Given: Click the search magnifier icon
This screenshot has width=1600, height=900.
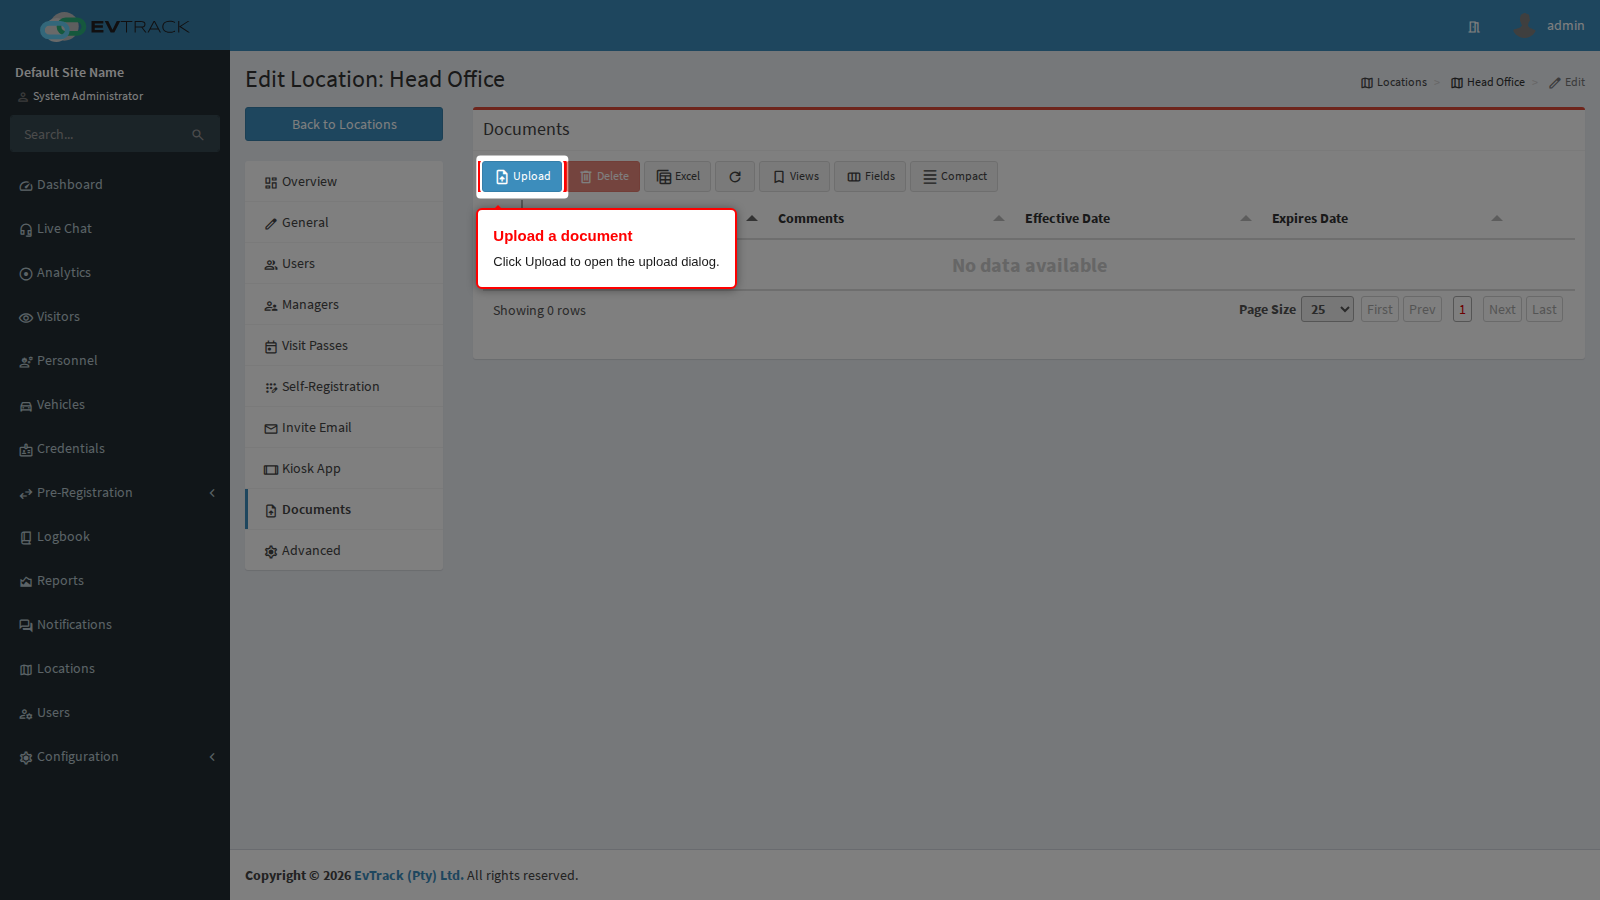Looking at the screenshot, I should [198, 135].
